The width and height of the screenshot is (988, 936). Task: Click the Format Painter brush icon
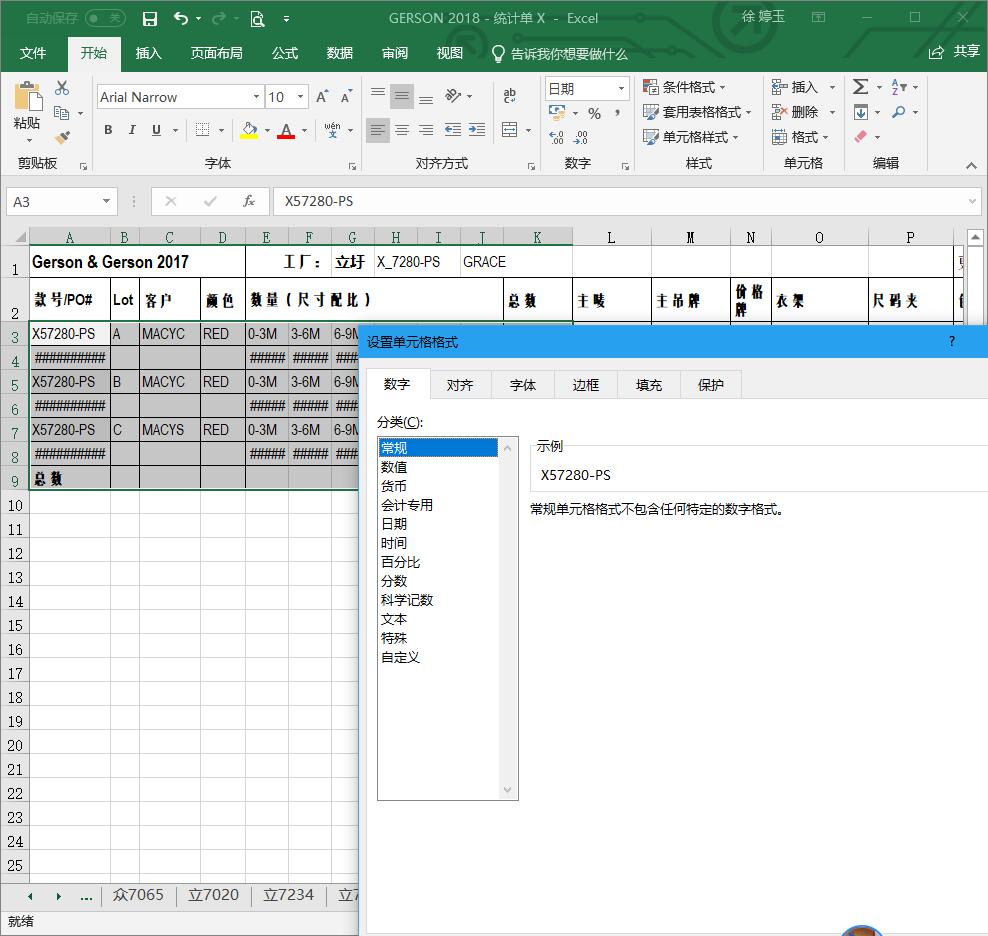pyautogui.click(x=62, y=137)
